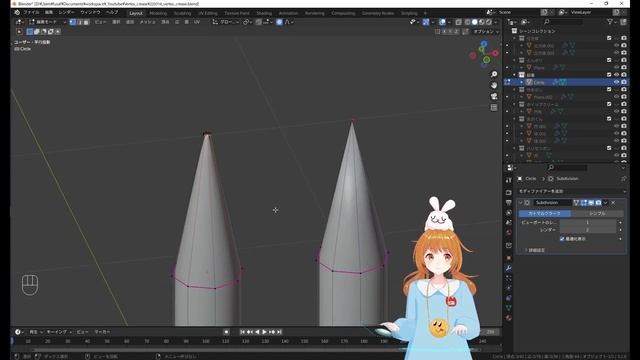Screen dimensions: 640x360
Task: Open the ビュー menu in viewport header
Action: click(x=100, y=22)
